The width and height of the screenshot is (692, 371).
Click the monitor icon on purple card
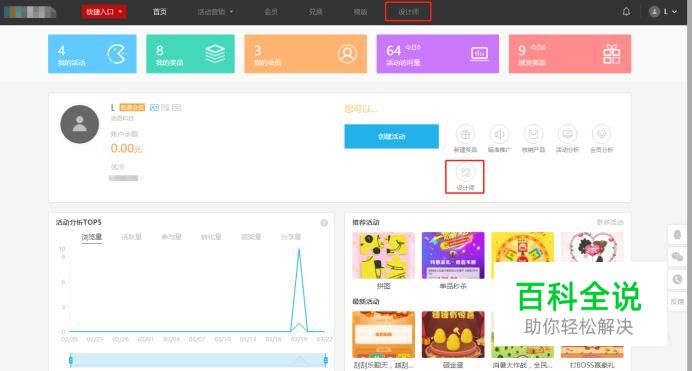(x=479, y=54)
